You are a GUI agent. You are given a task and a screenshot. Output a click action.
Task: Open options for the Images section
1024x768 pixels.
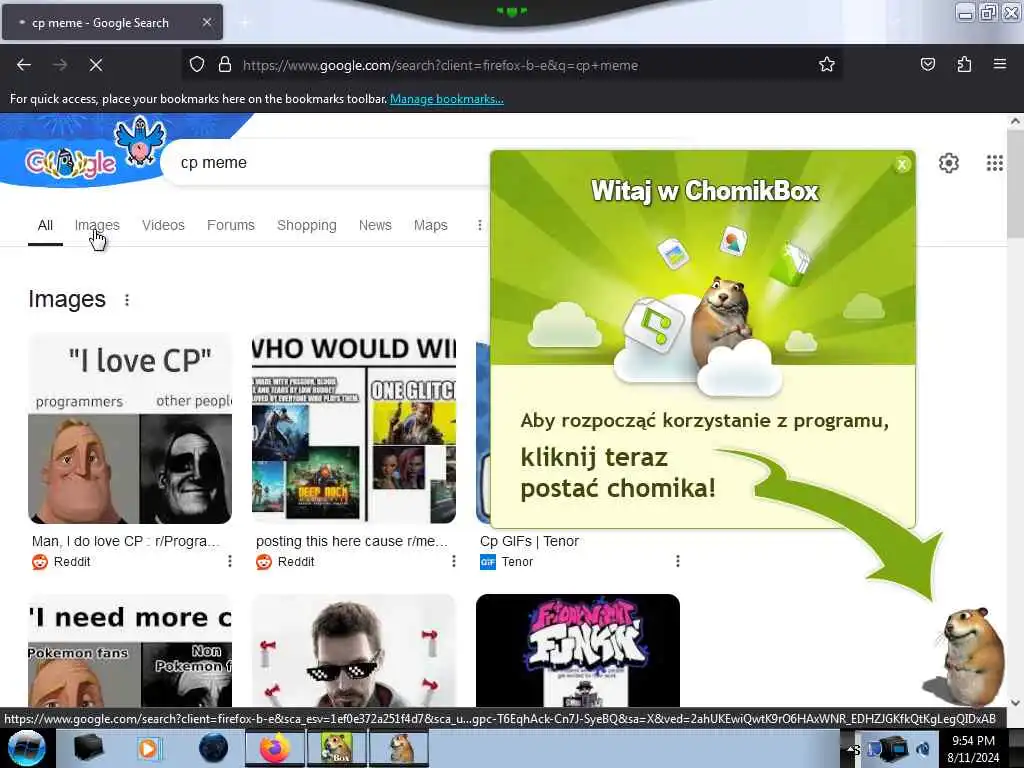pos(127,300)
